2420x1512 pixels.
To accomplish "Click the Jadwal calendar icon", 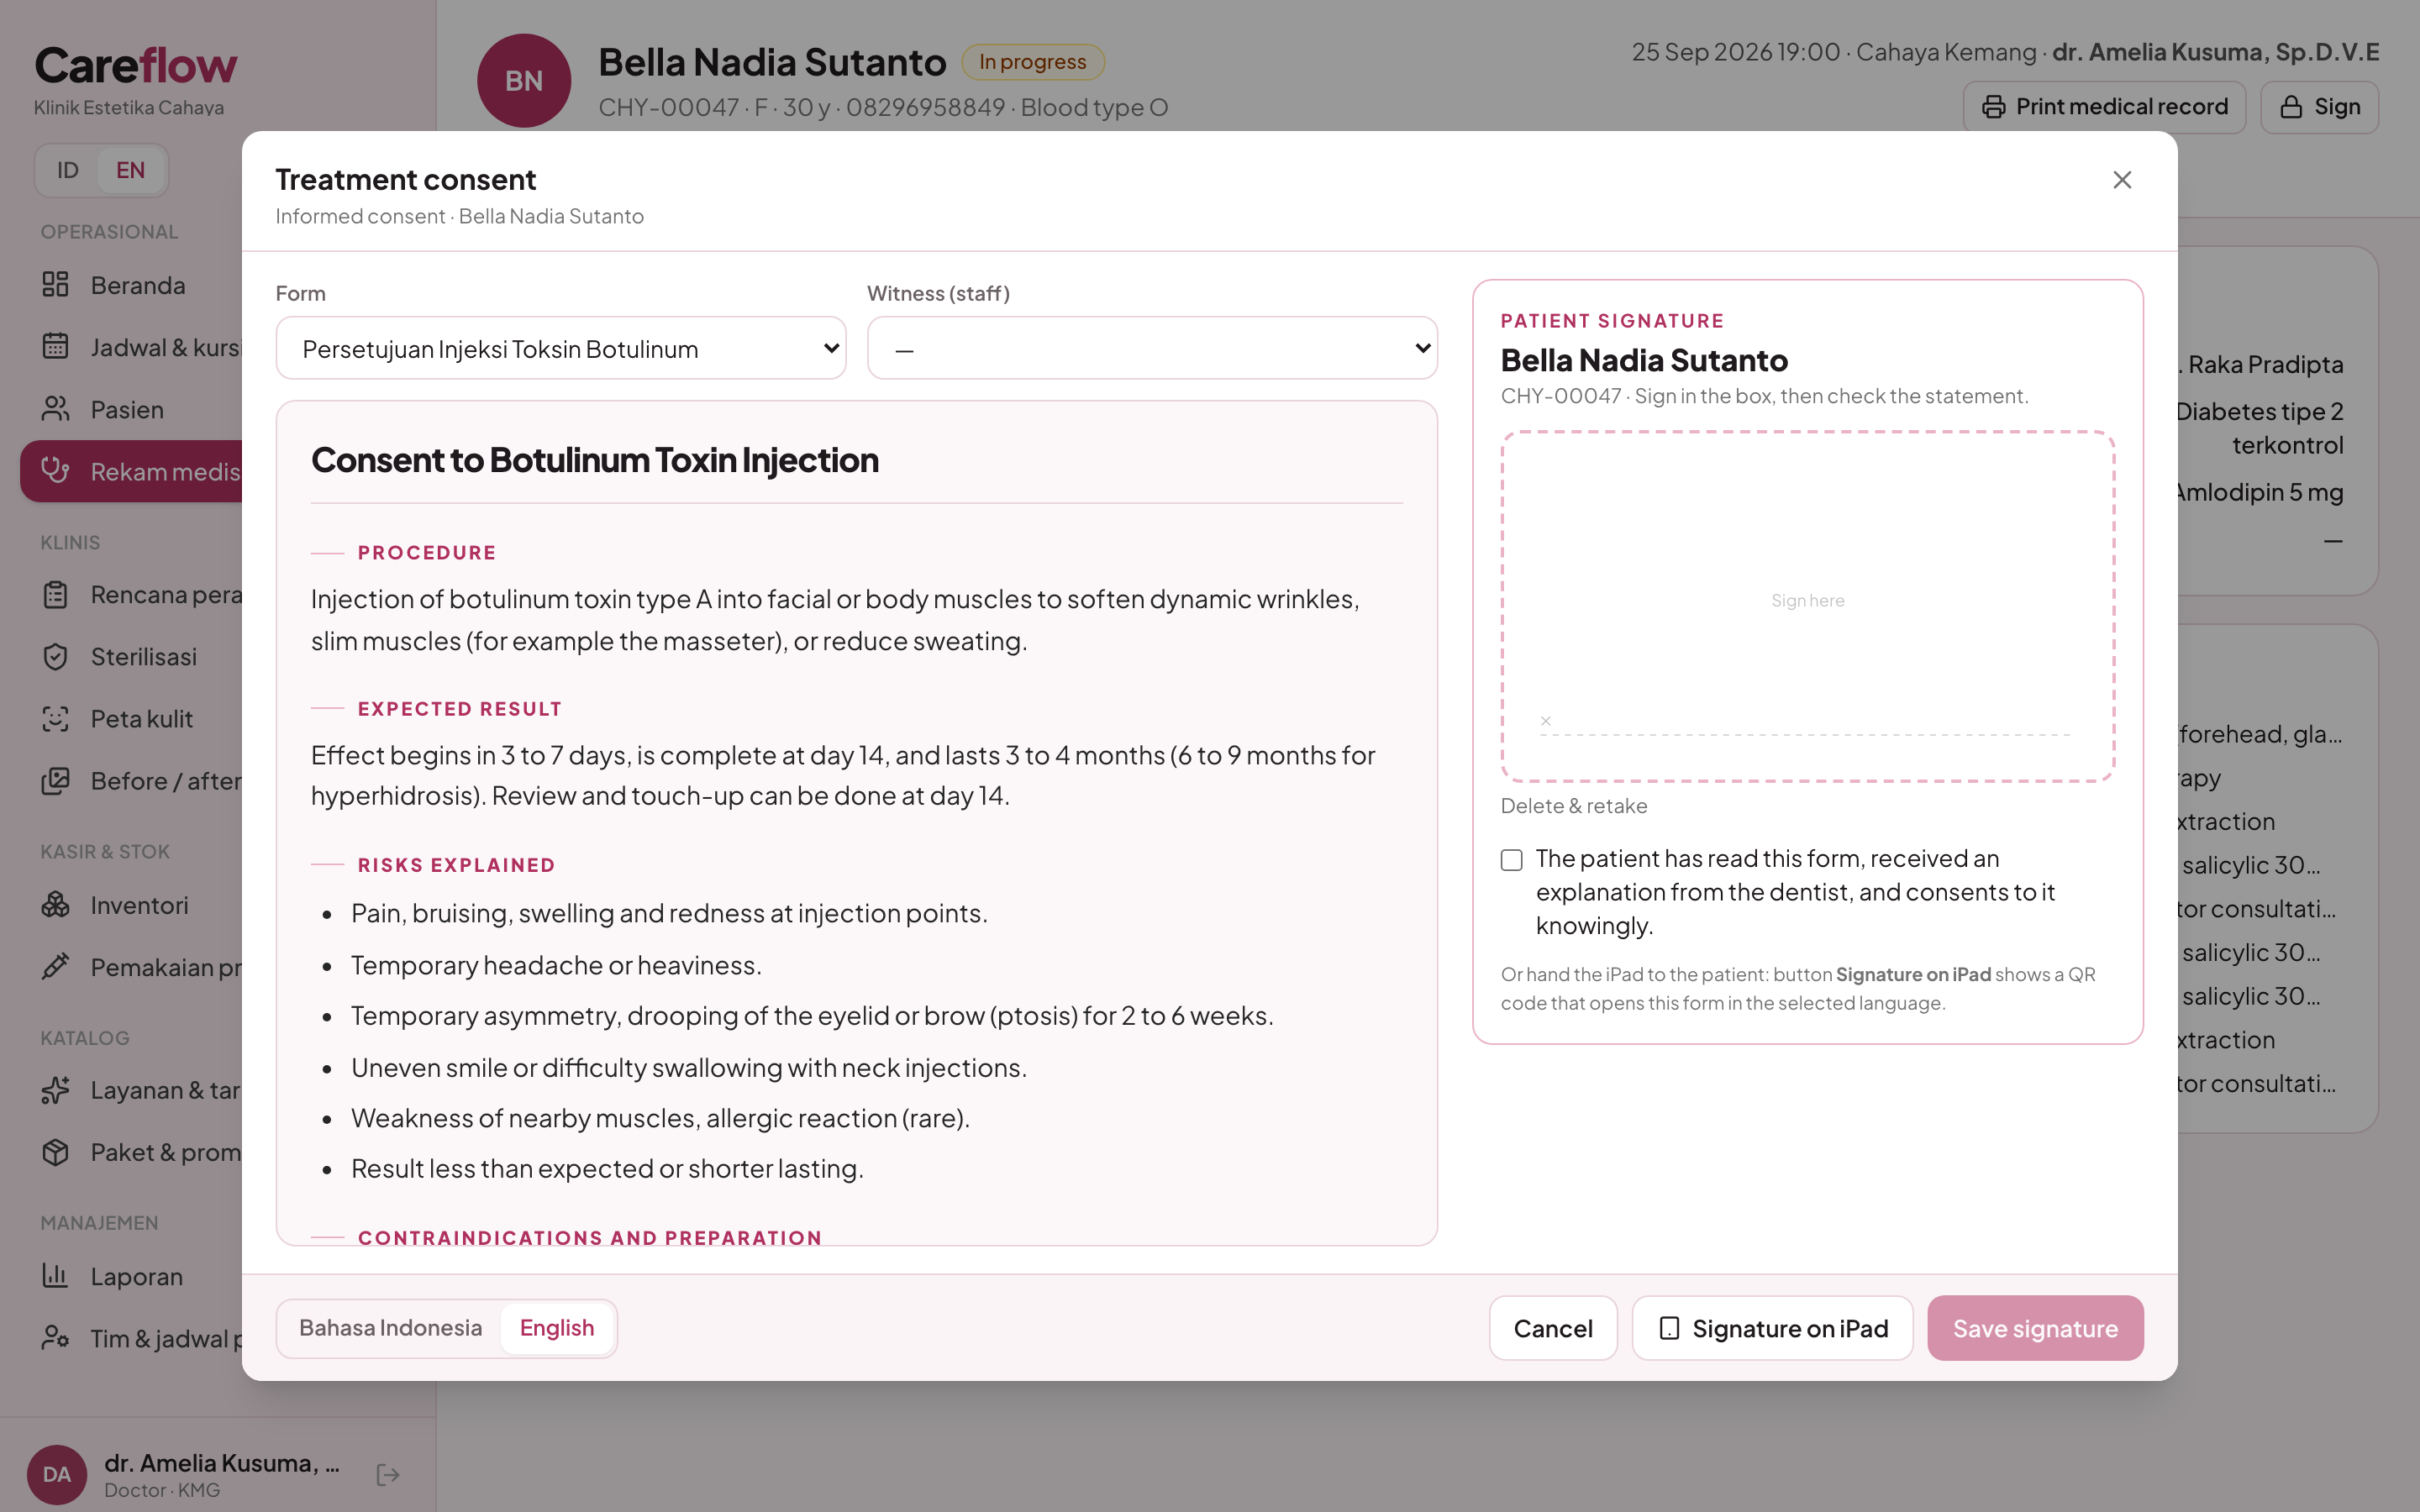I will [x=55, y=347].
